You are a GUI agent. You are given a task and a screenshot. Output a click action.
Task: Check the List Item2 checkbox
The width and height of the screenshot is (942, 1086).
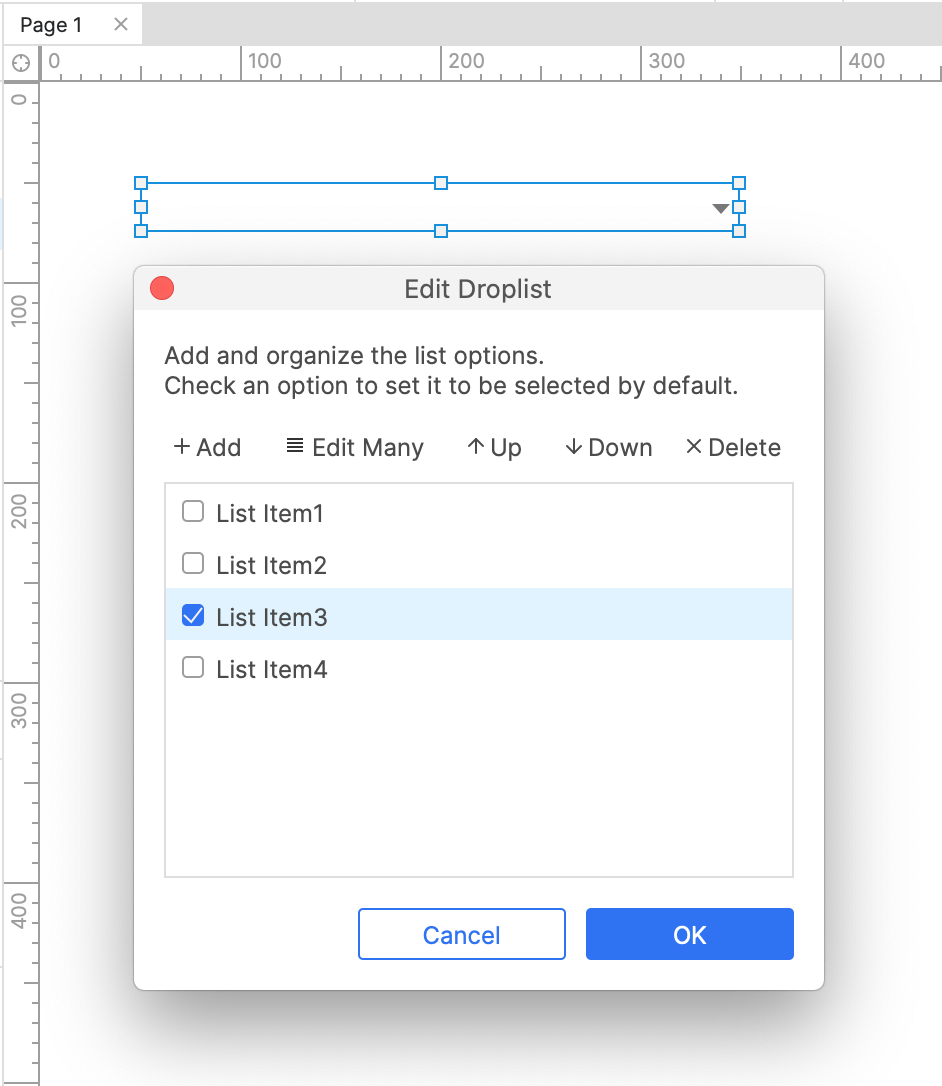[193, 564]
